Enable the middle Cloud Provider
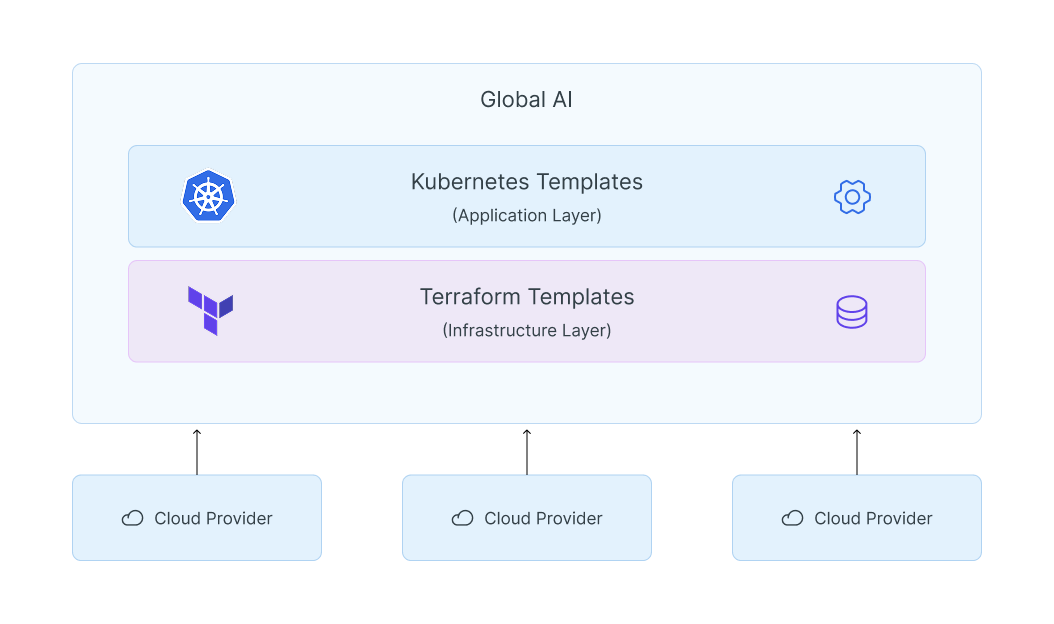This screenshot has height=624, width=1054. click(x=527, y=518)
